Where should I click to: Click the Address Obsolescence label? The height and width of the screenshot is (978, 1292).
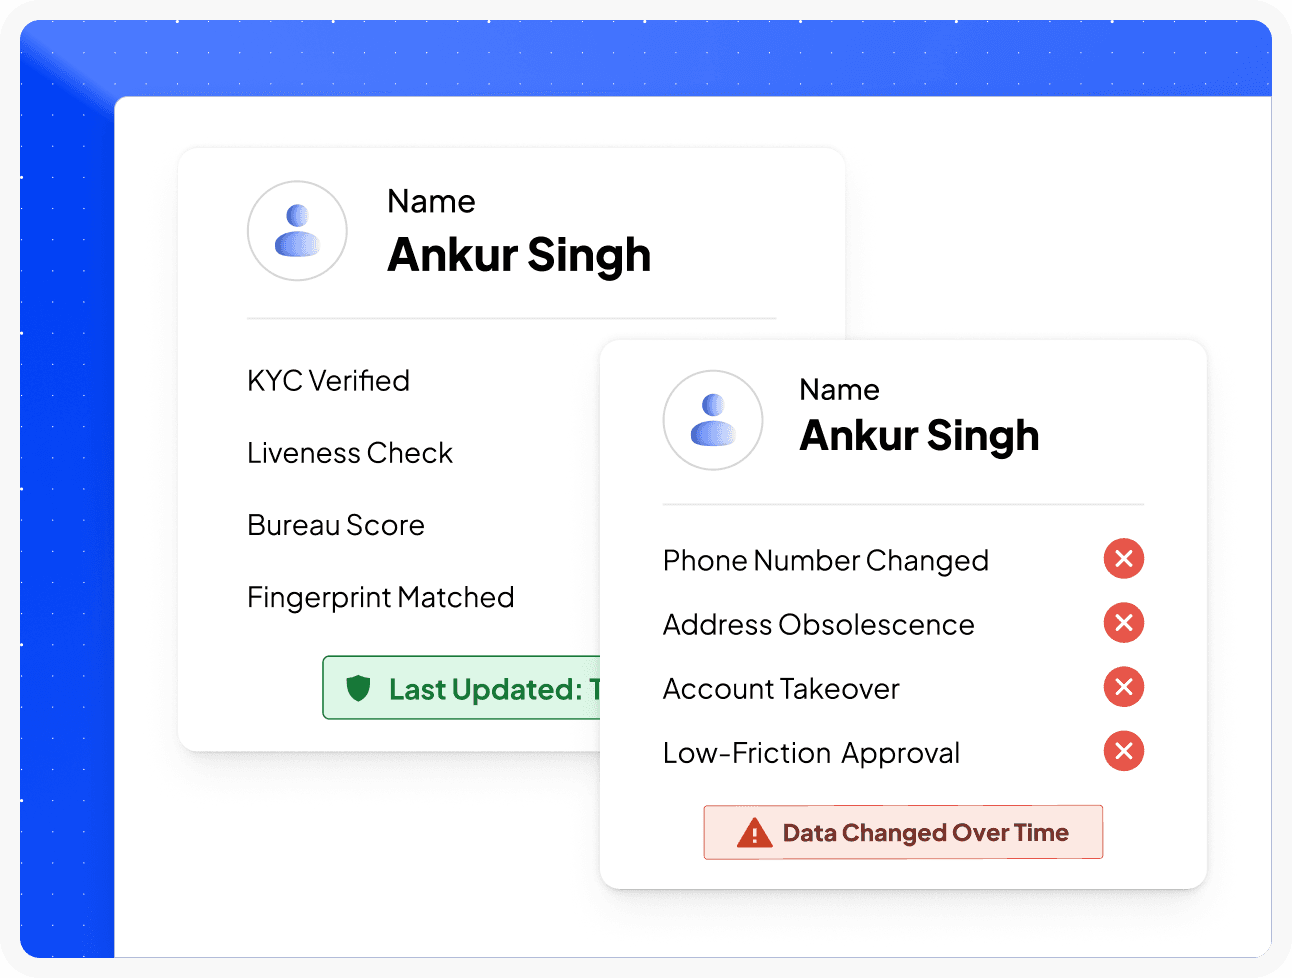[819, 624]
